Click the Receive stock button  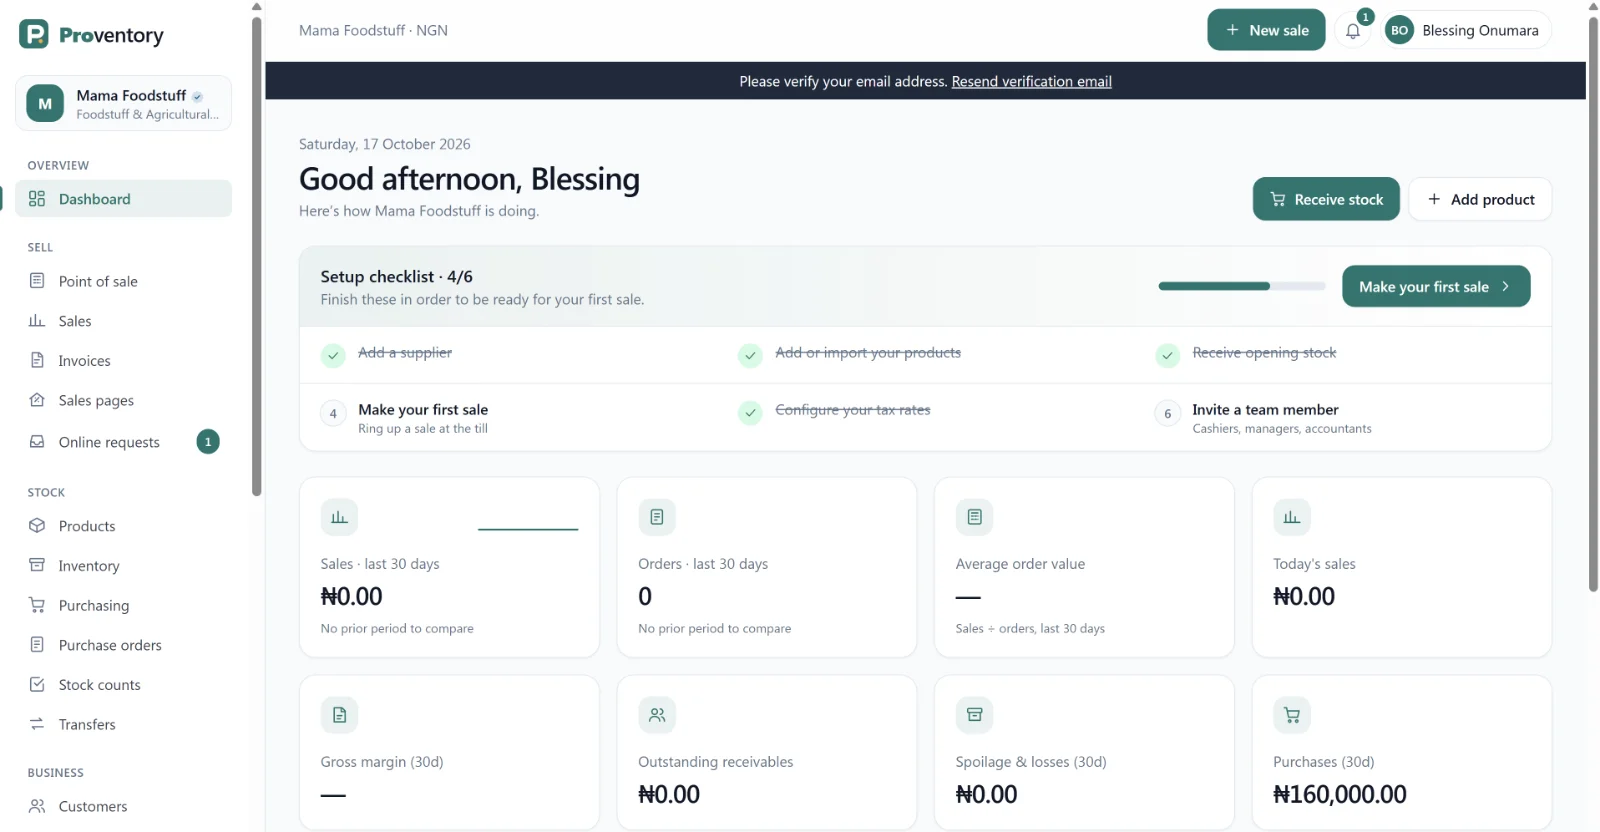pyautogui.click(x=1326, y=199)
